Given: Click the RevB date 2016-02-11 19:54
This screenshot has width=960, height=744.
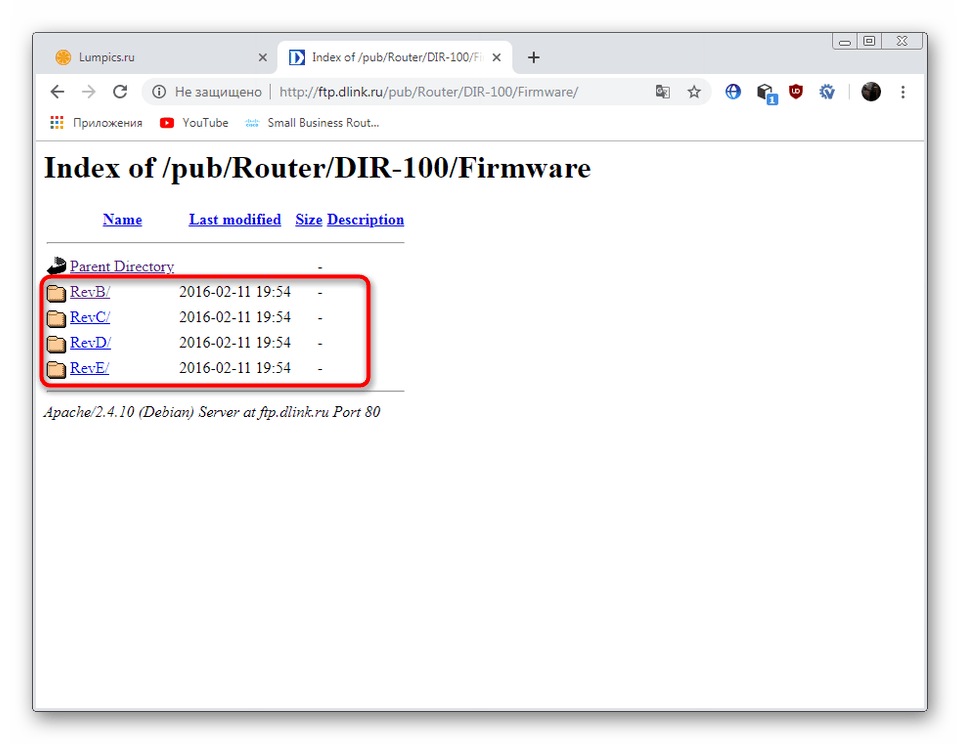Looking at the screenshot, I should point(234,292).
